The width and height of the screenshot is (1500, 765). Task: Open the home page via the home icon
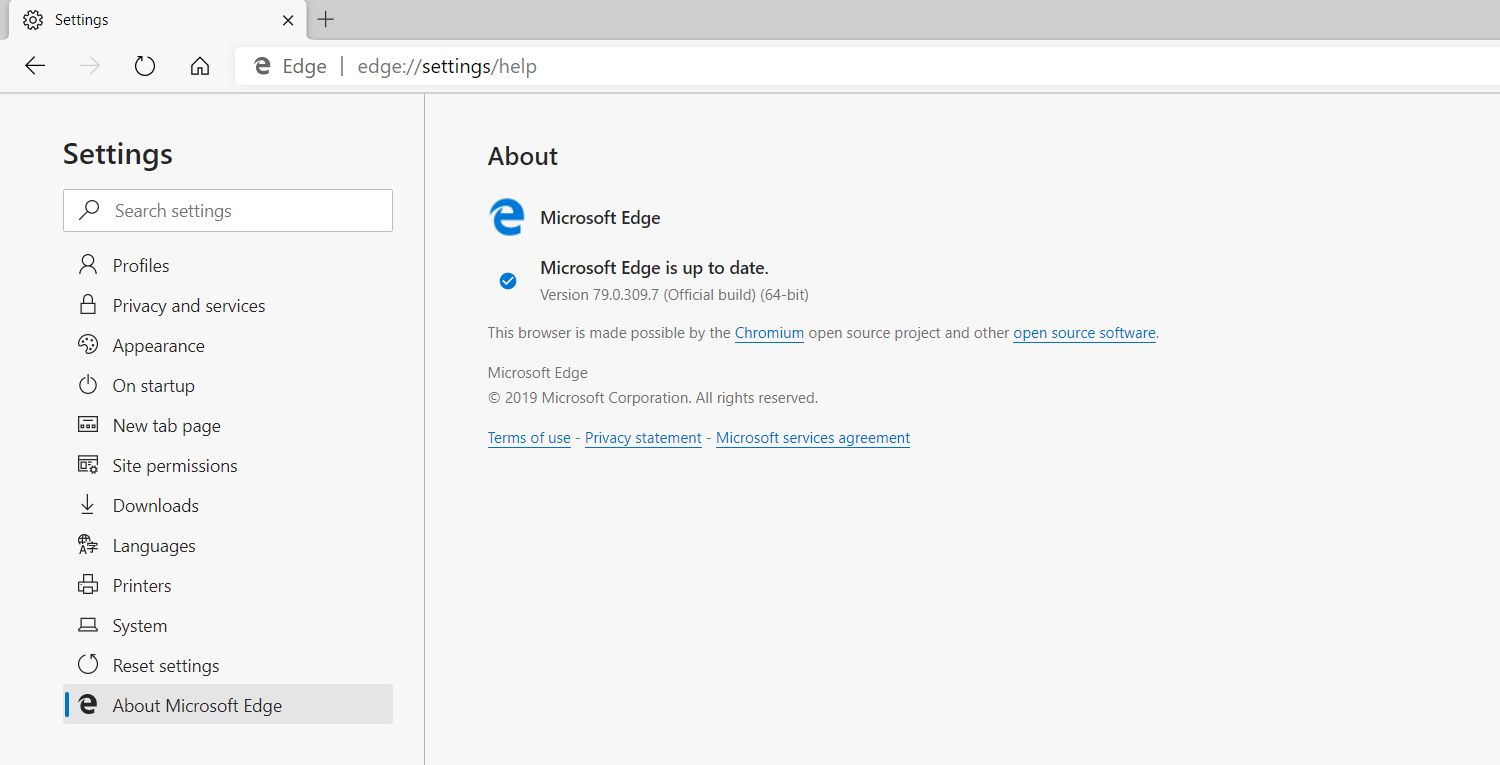[x=199, y=65]
